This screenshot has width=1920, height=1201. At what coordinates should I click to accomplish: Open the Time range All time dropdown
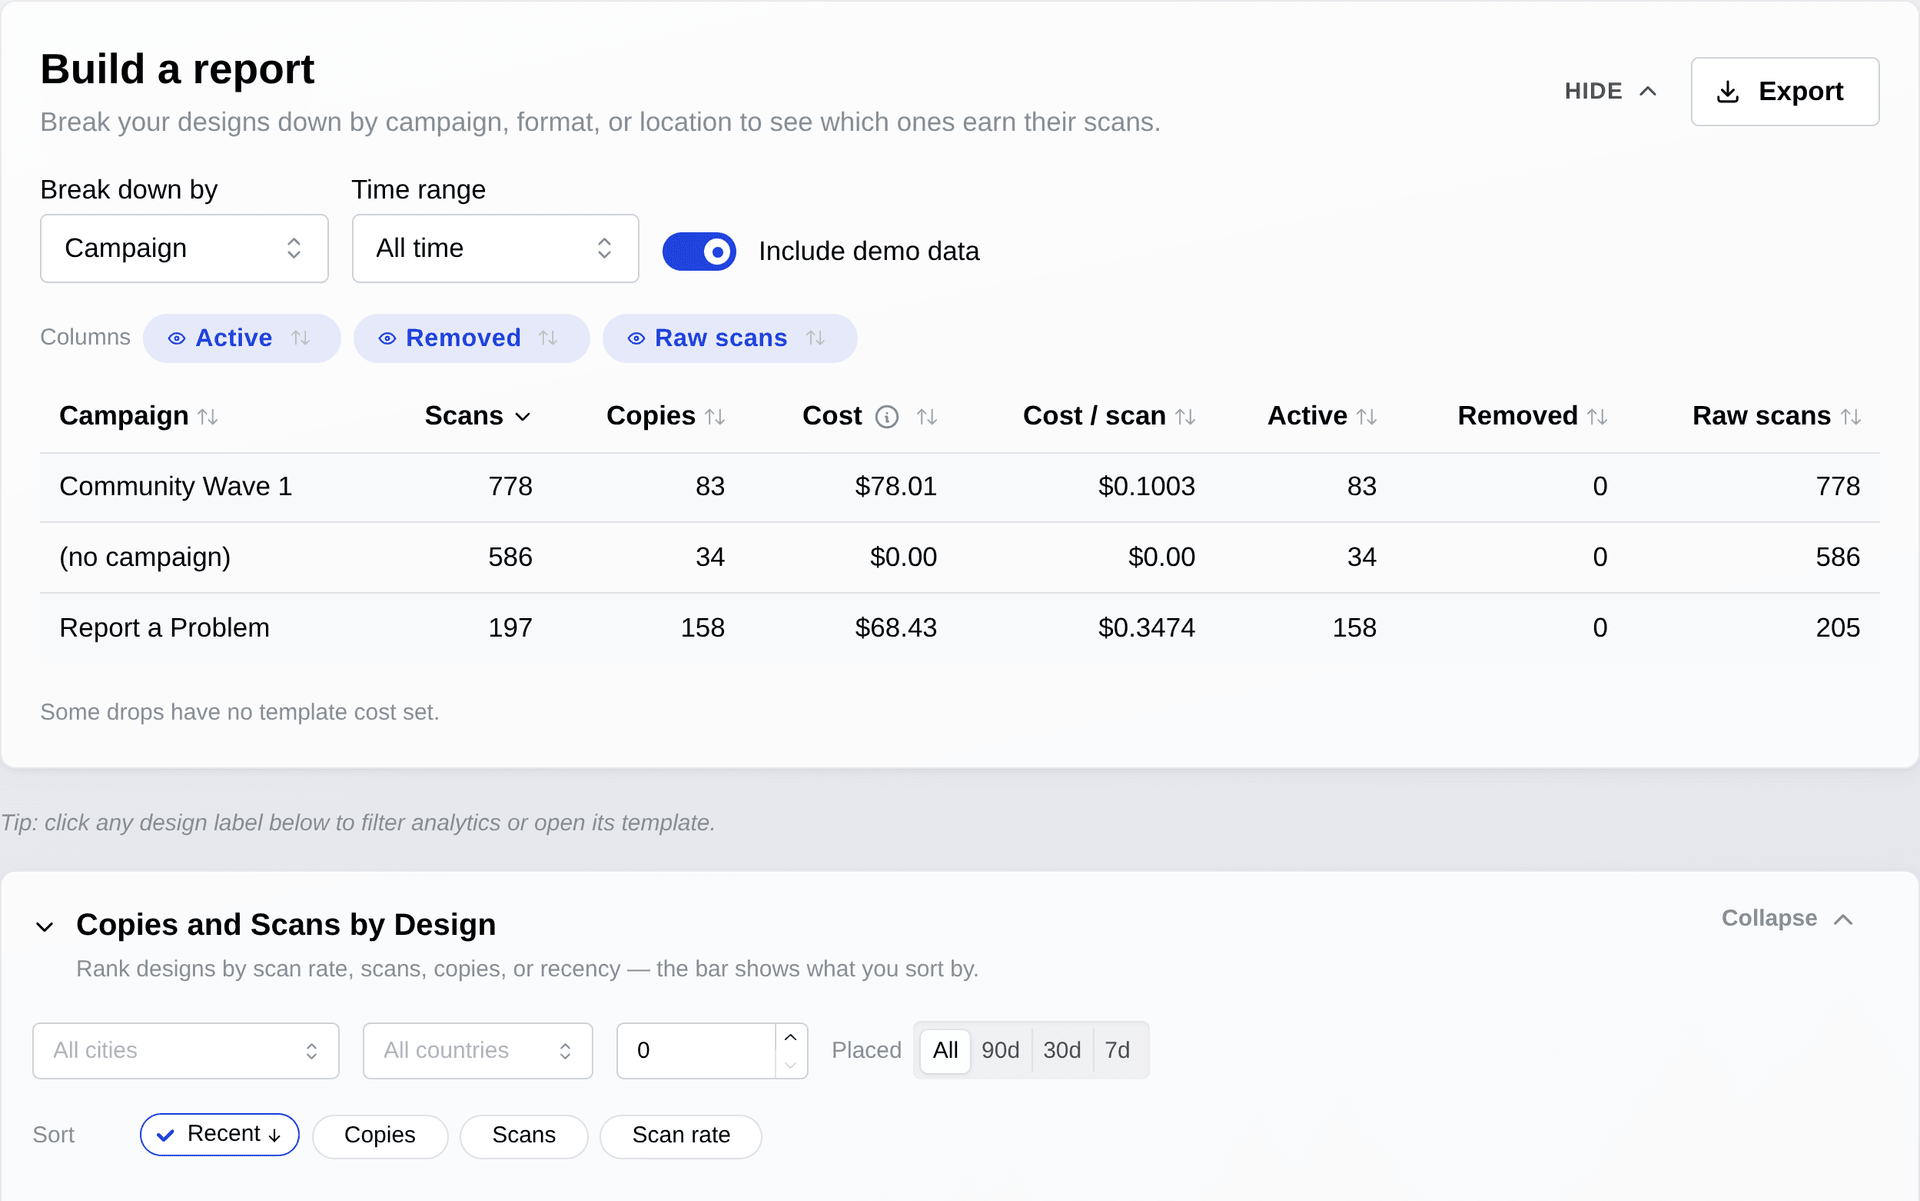tap(495, 248)
